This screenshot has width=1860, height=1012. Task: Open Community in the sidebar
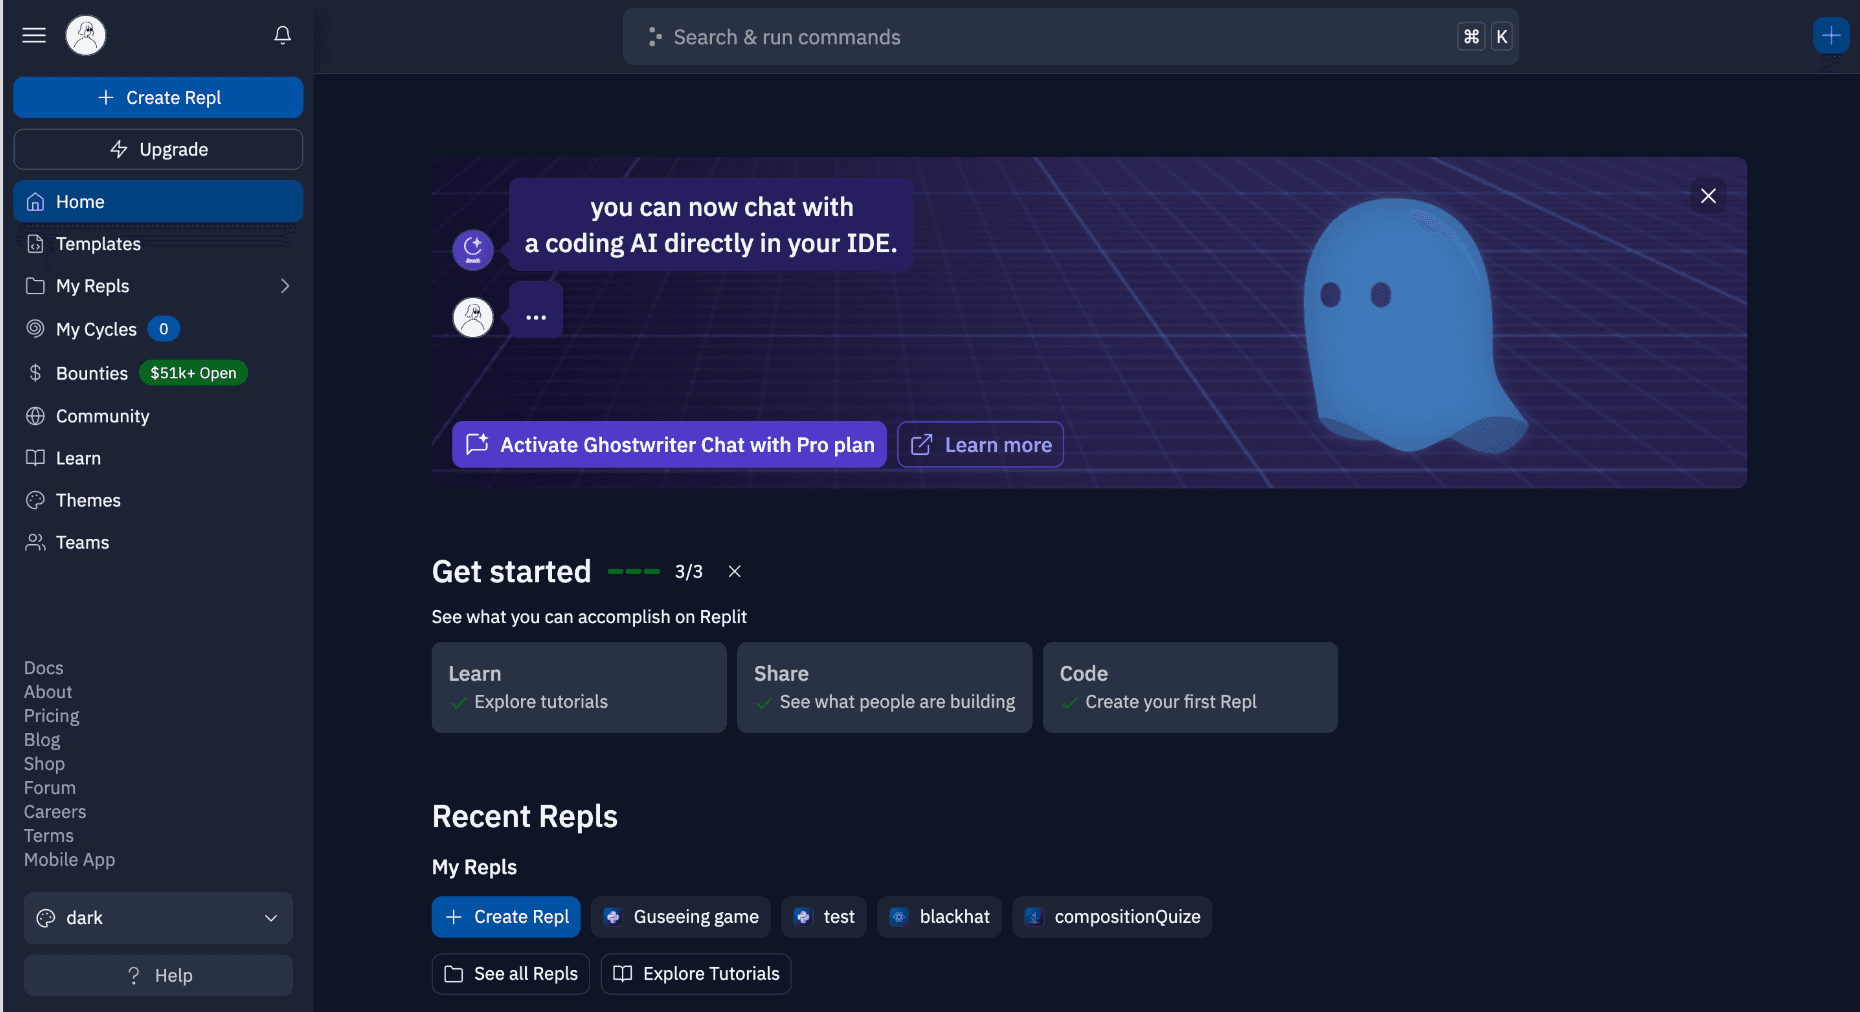pyautogui.click(x=158, y=416)
